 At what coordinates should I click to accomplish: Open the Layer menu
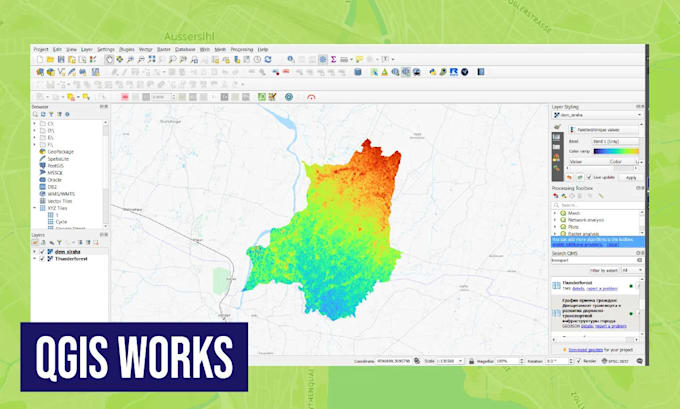pyautogui.click(x=87, y=49)
